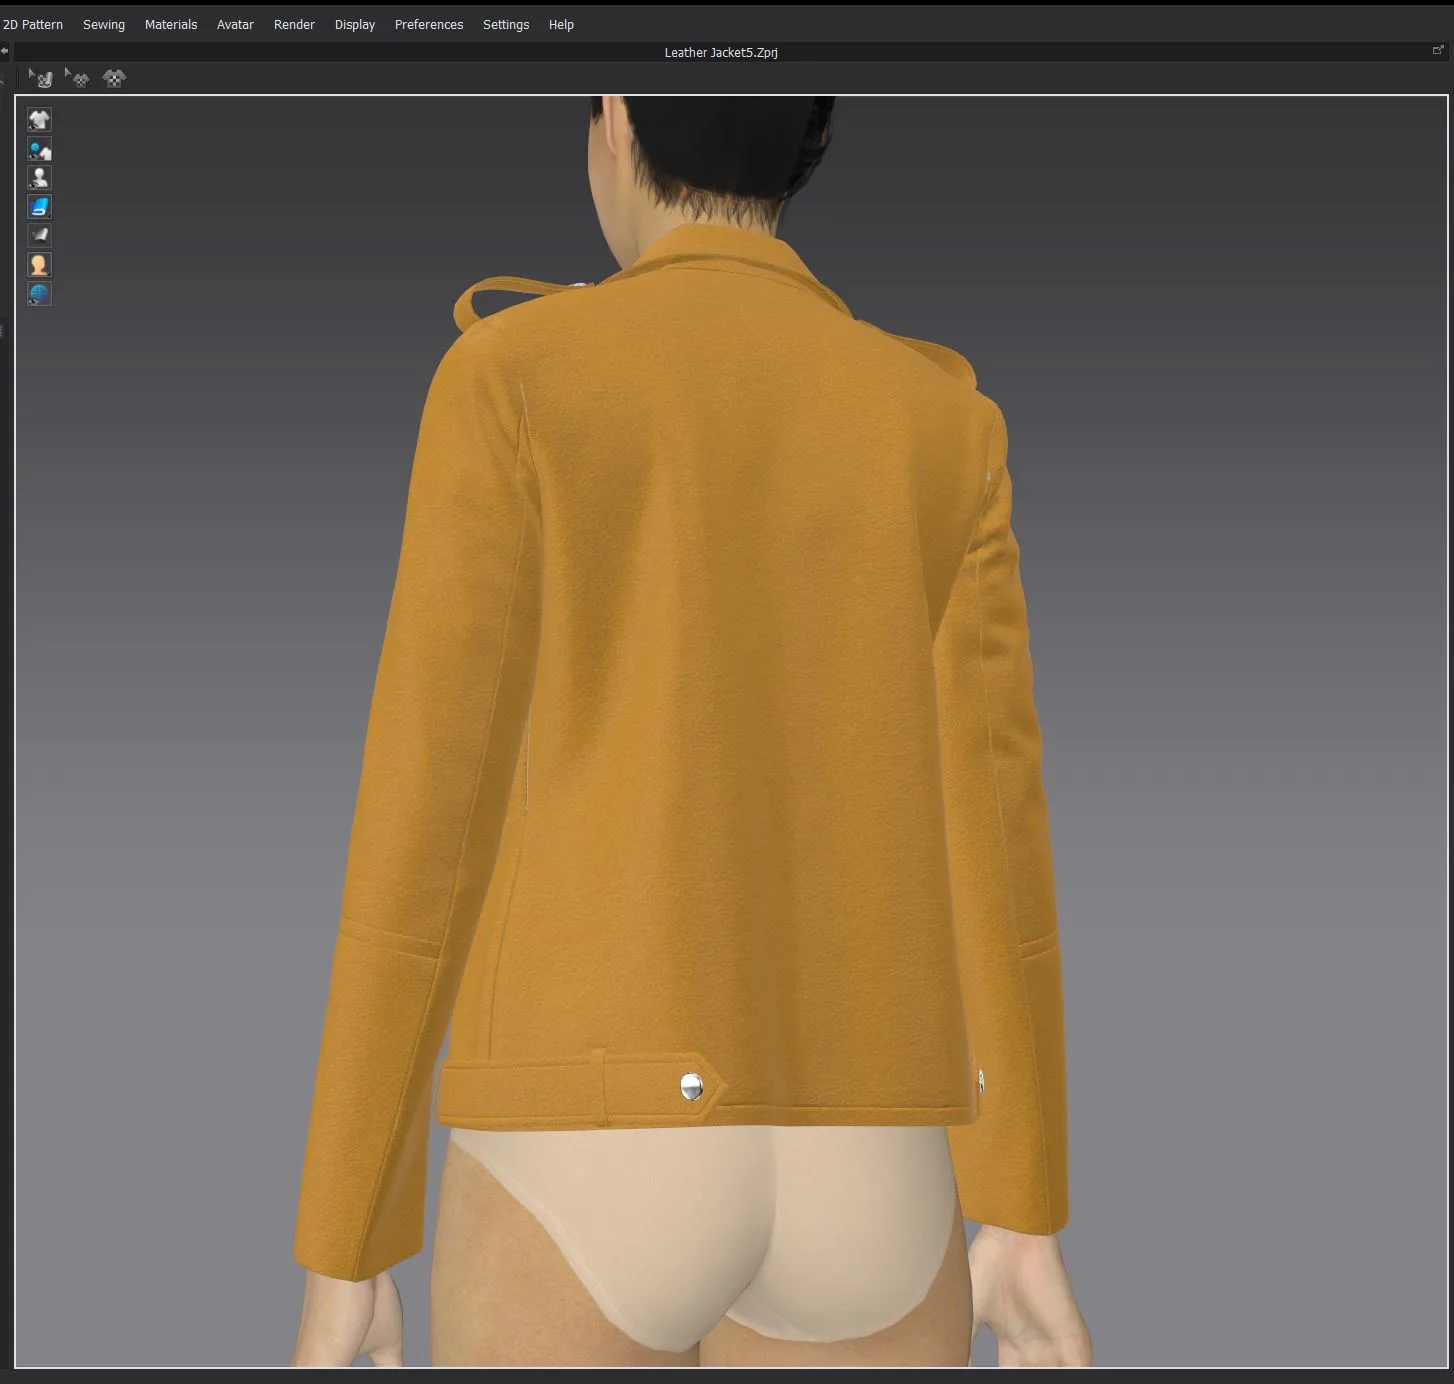The width and height of the screenshot is (1454, 1384).
Task: Open the Materials menu
Action: coord(170,24)
